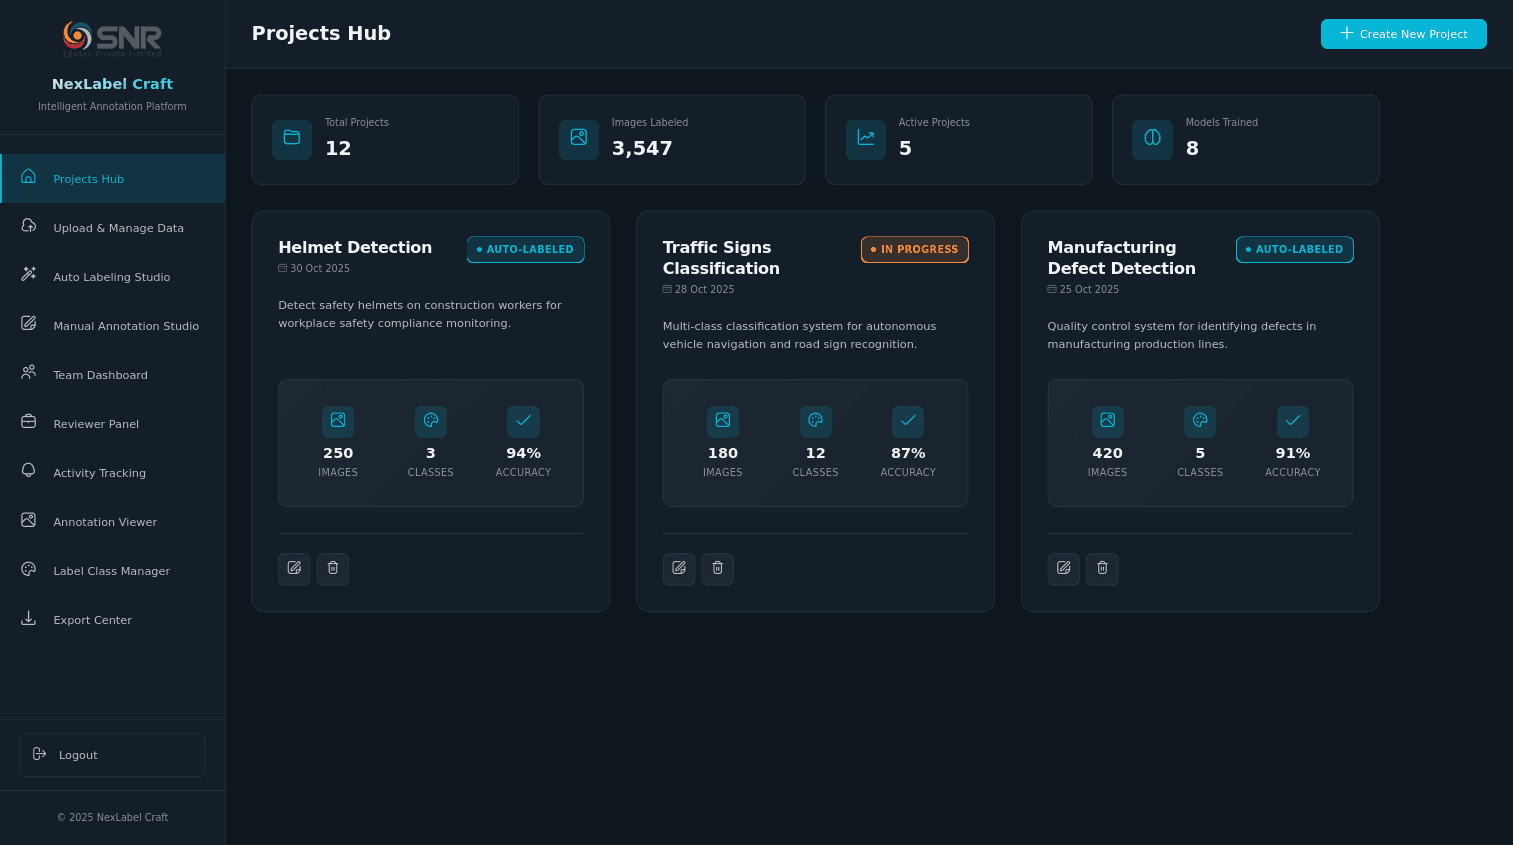Click Create New Project
Screen dimensions: 1513x845
[1403, 33]
